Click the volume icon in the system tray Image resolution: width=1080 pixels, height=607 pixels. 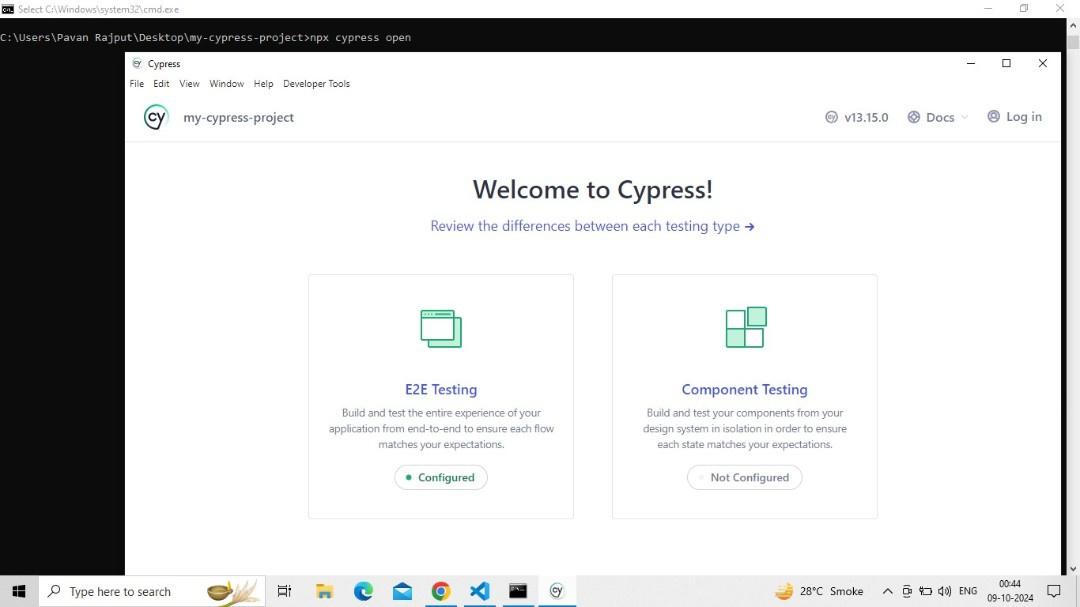(x=944, y=591)
